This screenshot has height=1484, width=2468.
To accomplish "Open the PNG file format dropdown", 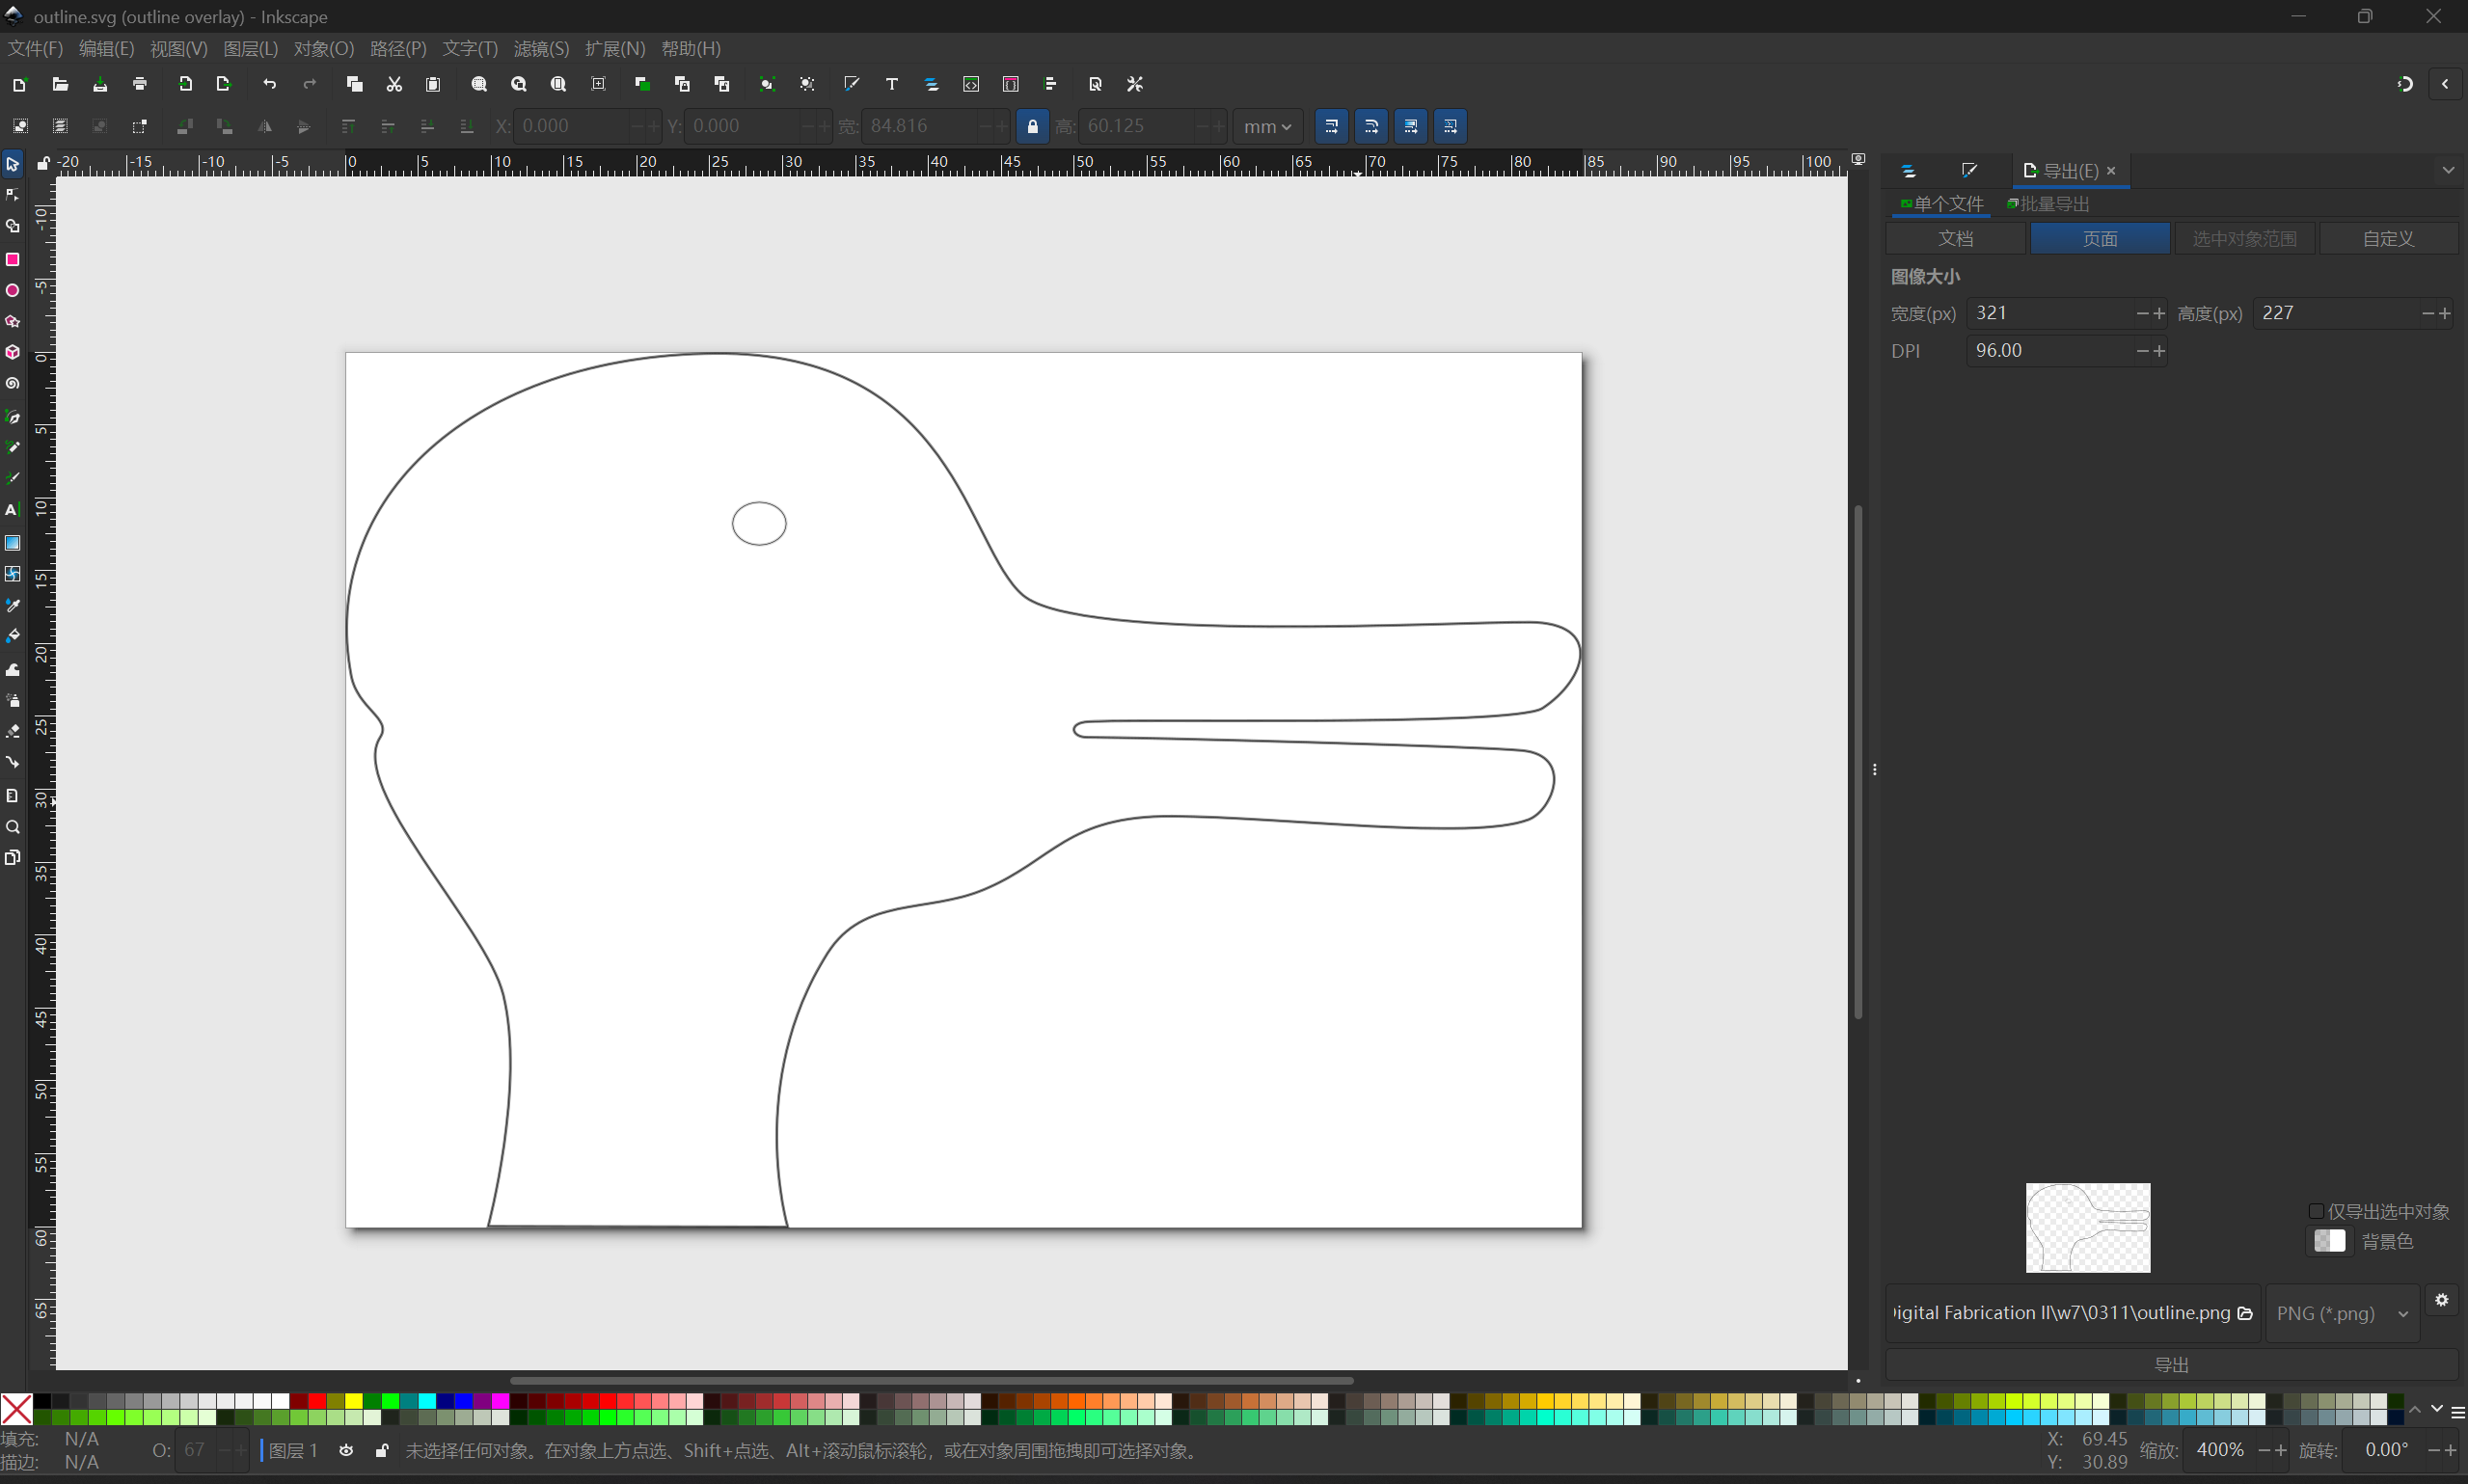I will [x=2342, y=1313].
